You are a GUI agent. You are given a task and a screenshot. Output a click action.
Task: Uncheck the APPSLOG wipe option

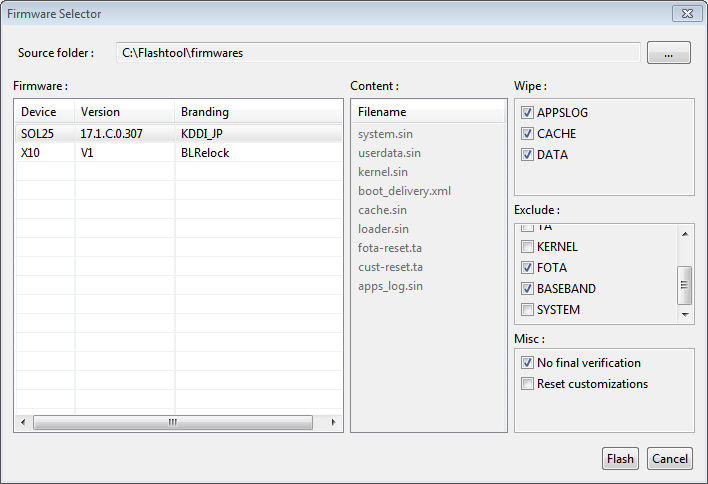527,113
